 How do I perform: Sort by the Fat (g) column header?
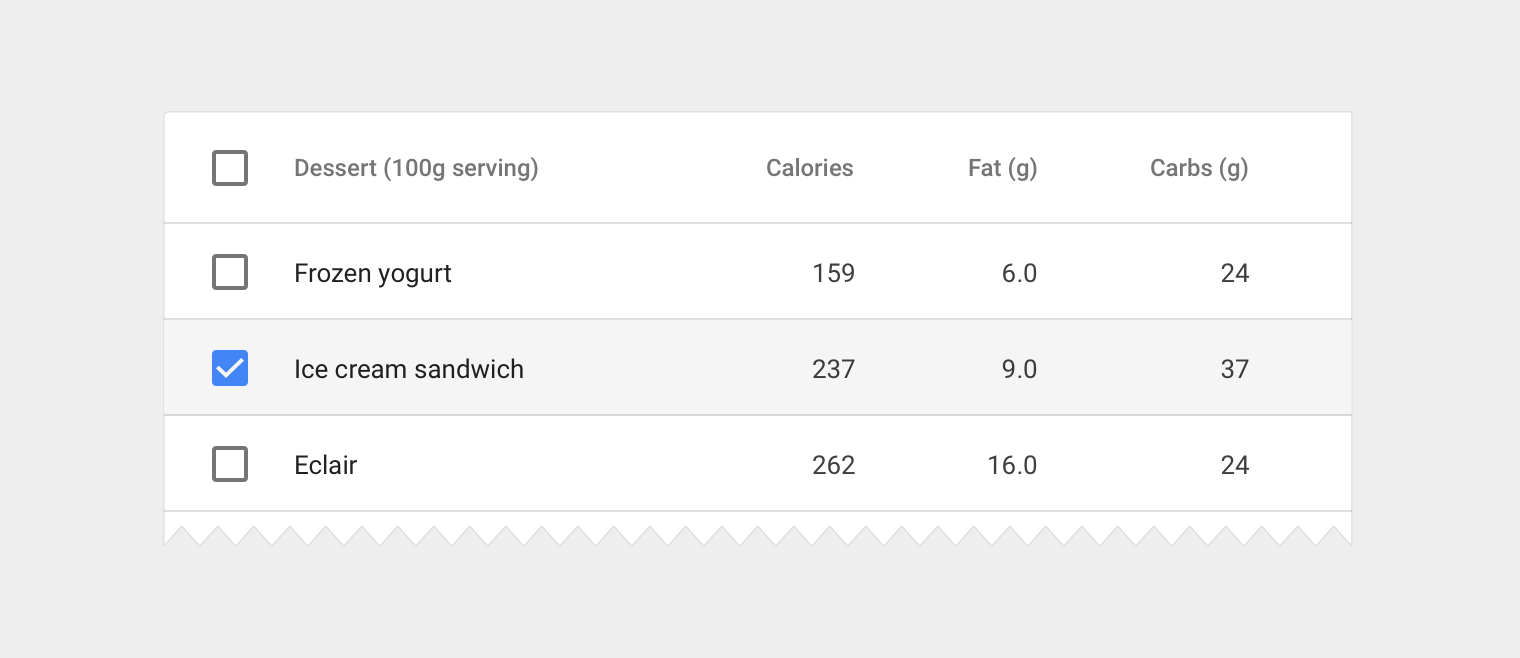[x=1002, y=168]
